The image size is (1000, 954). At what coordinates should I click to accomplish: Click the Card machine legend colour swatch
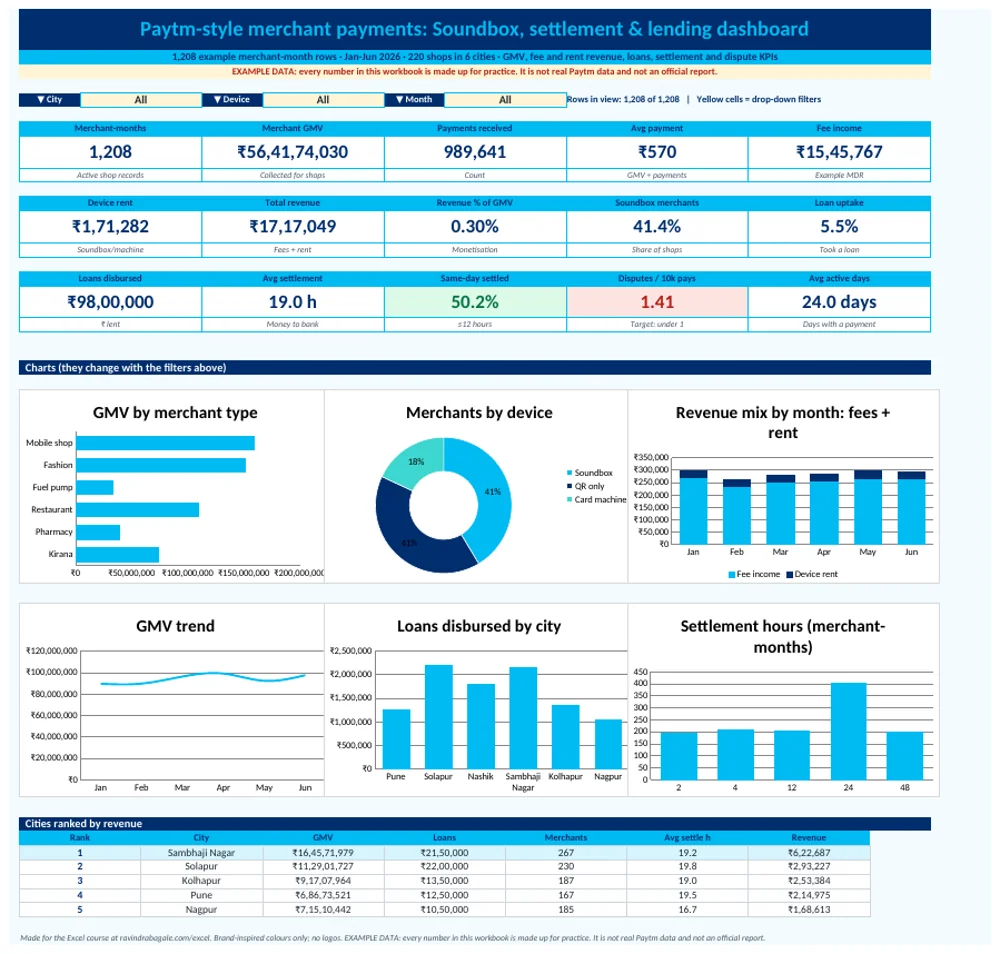coord(569,499)
